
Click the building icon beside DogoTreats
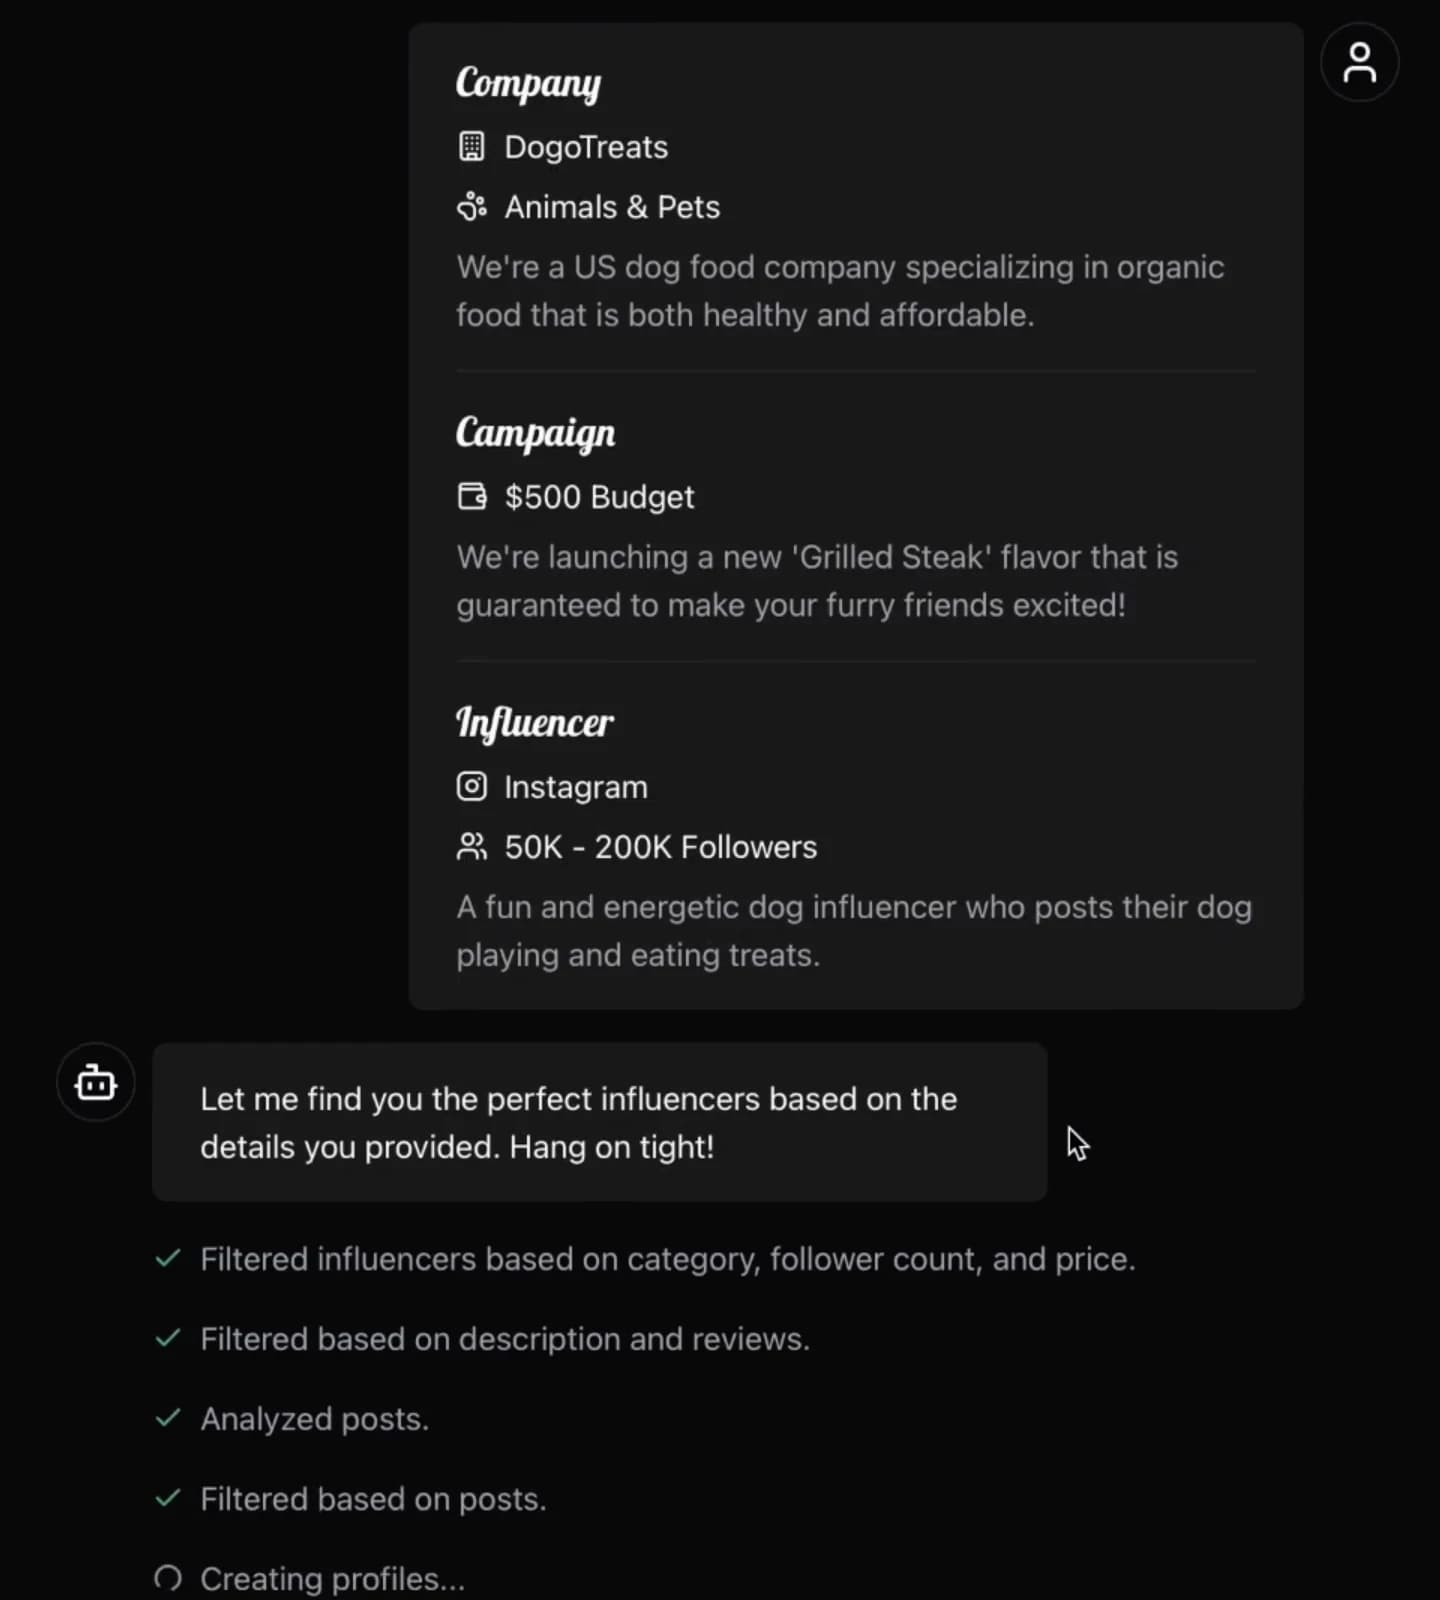[x=473, y=146]
